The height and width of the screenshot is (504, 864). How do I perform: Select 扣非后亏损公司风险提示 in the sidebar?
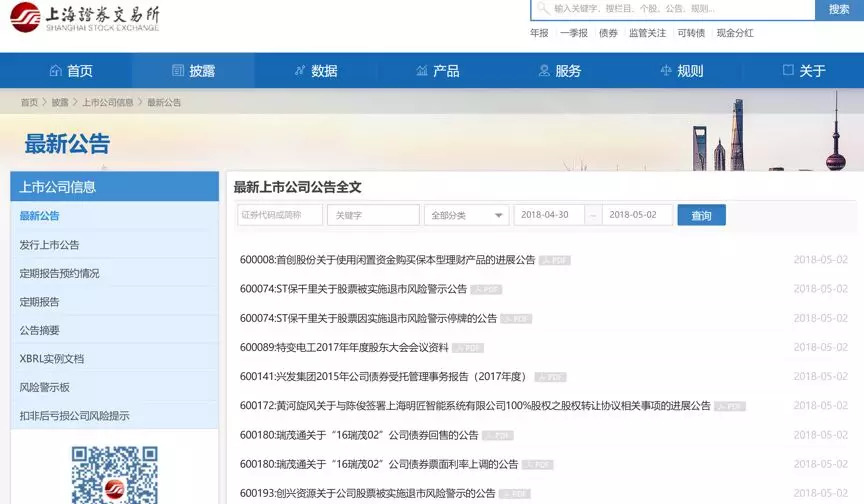115,416
